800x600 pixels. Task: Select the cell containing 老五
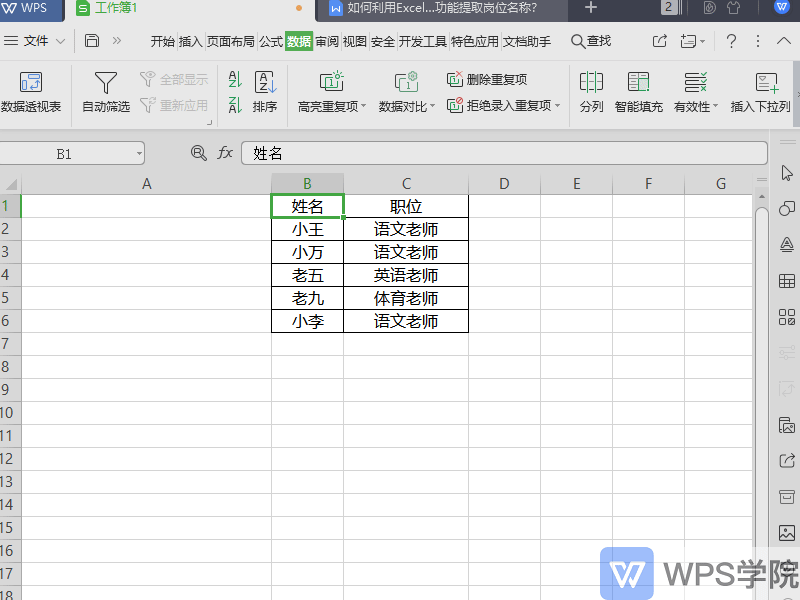click(307, 275)
